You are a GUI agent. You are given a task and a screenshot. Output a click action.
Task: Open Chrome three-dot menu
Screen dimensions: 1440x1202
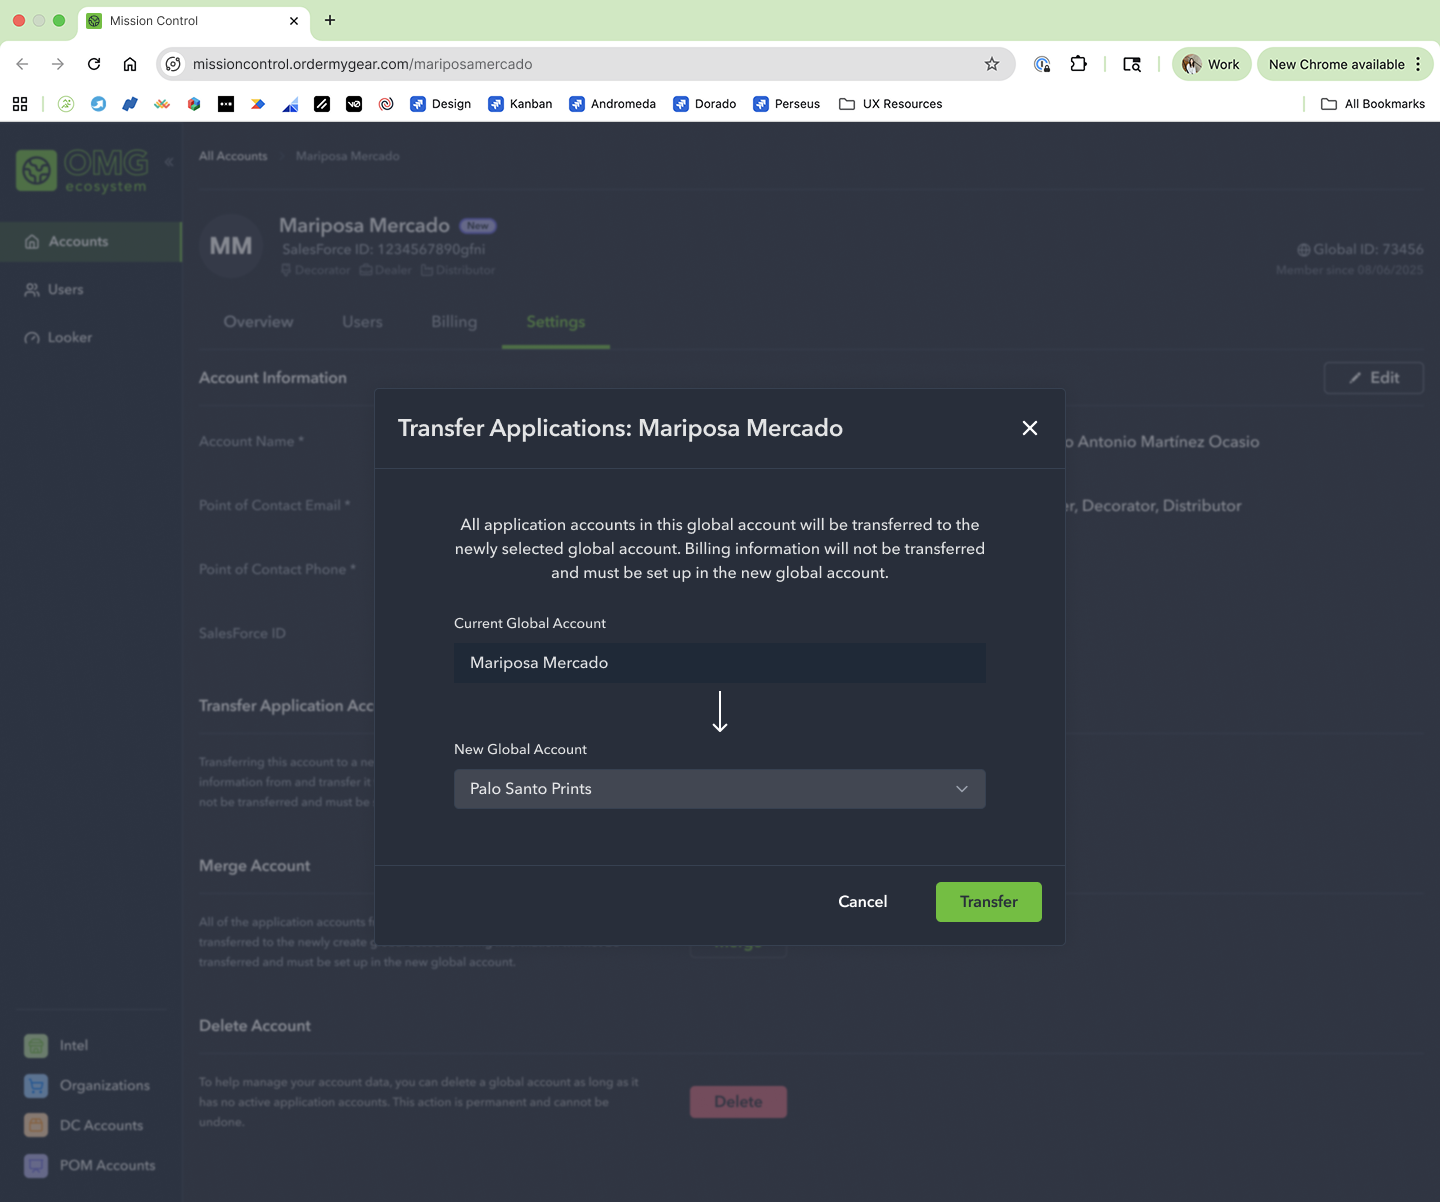pos(1418,64)
